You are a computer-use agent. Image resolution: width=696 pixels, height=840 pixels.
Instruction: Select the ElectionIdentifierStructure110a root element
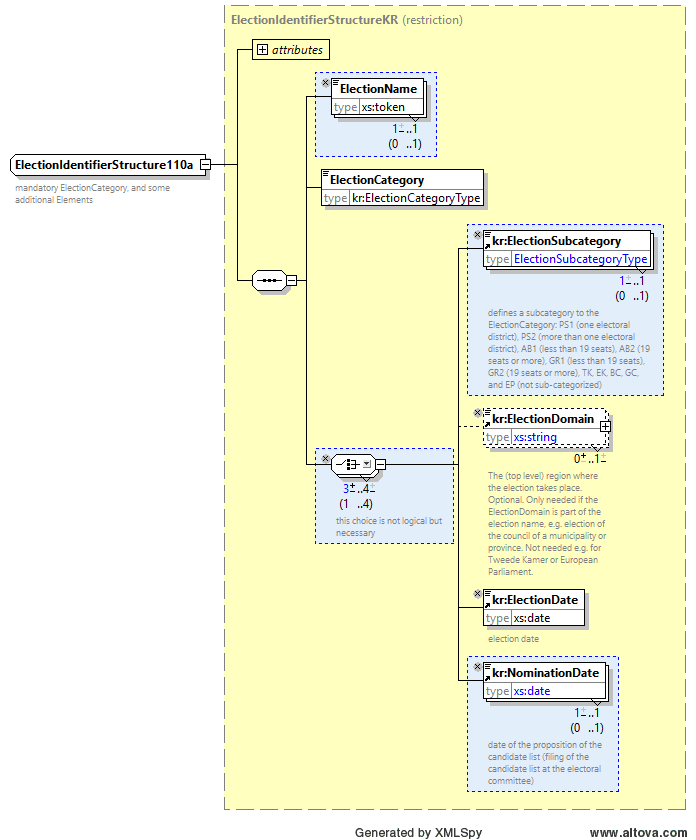pos(108,164)
